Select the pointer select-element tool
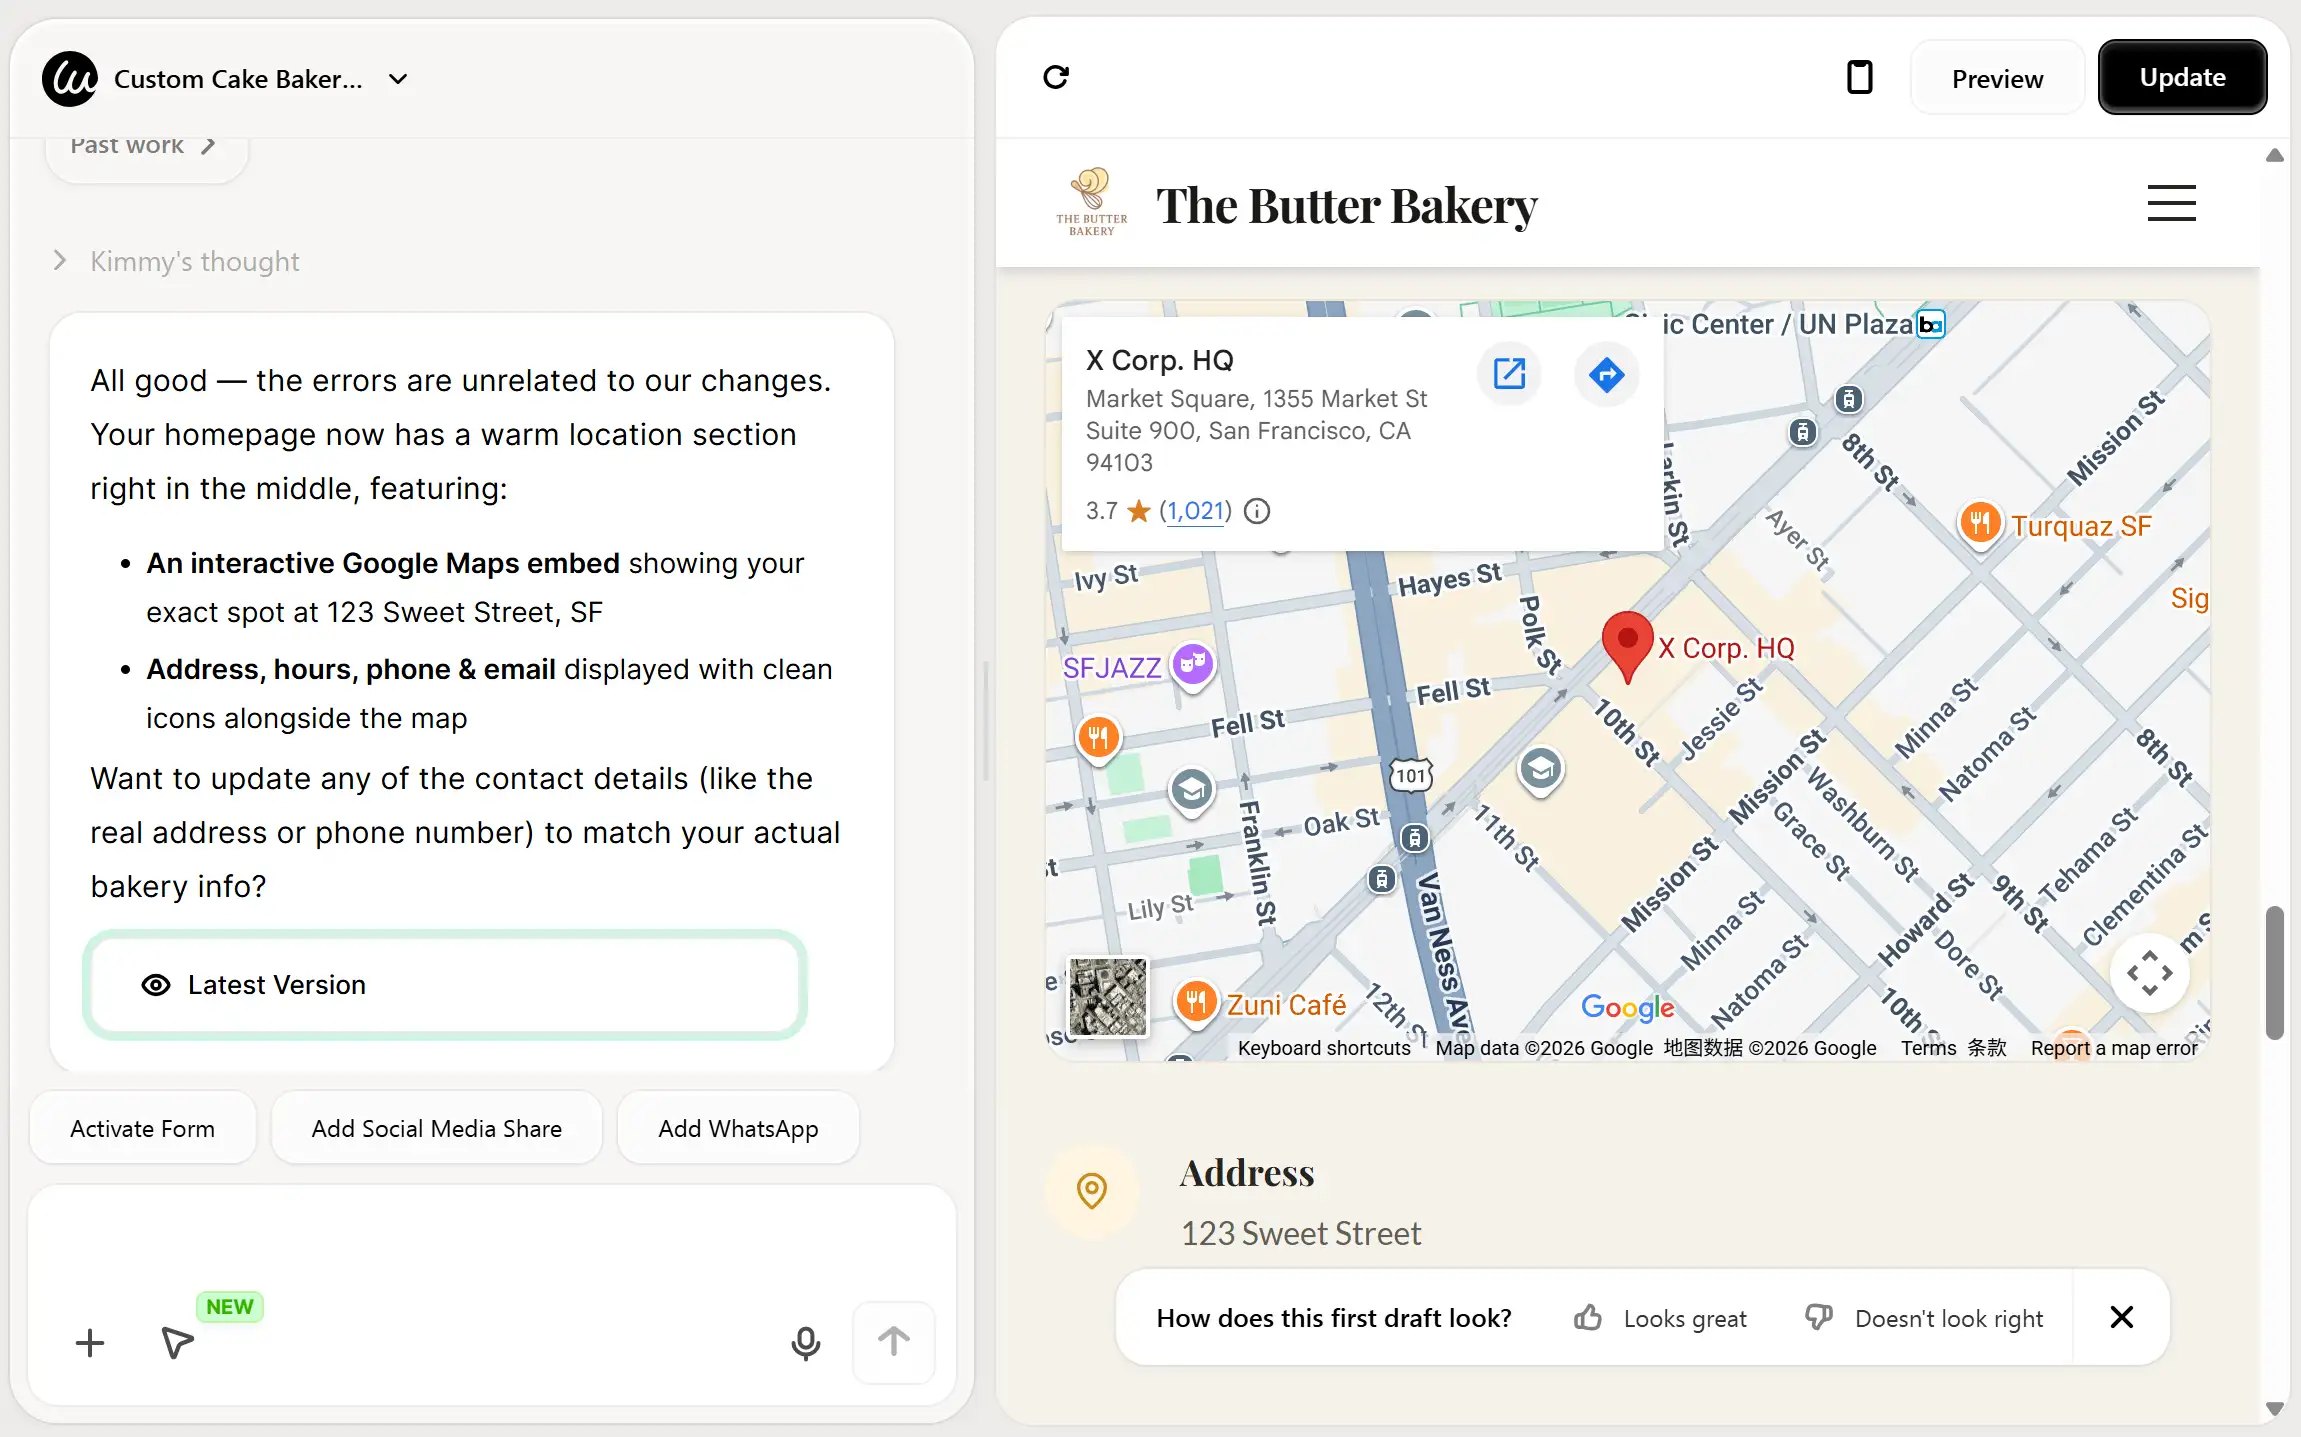Image resolution: width=2301 pixels, height=1437 pixels. 177,1342
